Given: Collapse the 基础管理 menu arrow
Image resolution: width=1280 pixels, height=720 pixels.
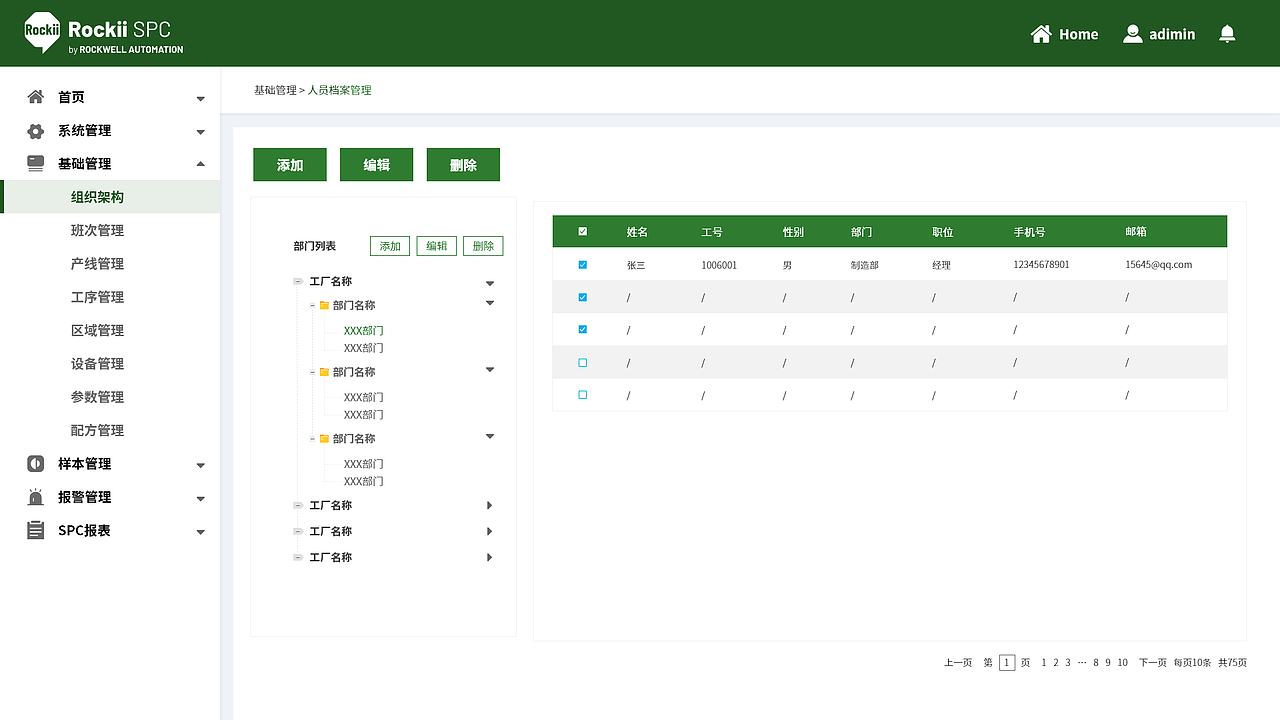Looking at the screenshot, I should 201,164.
